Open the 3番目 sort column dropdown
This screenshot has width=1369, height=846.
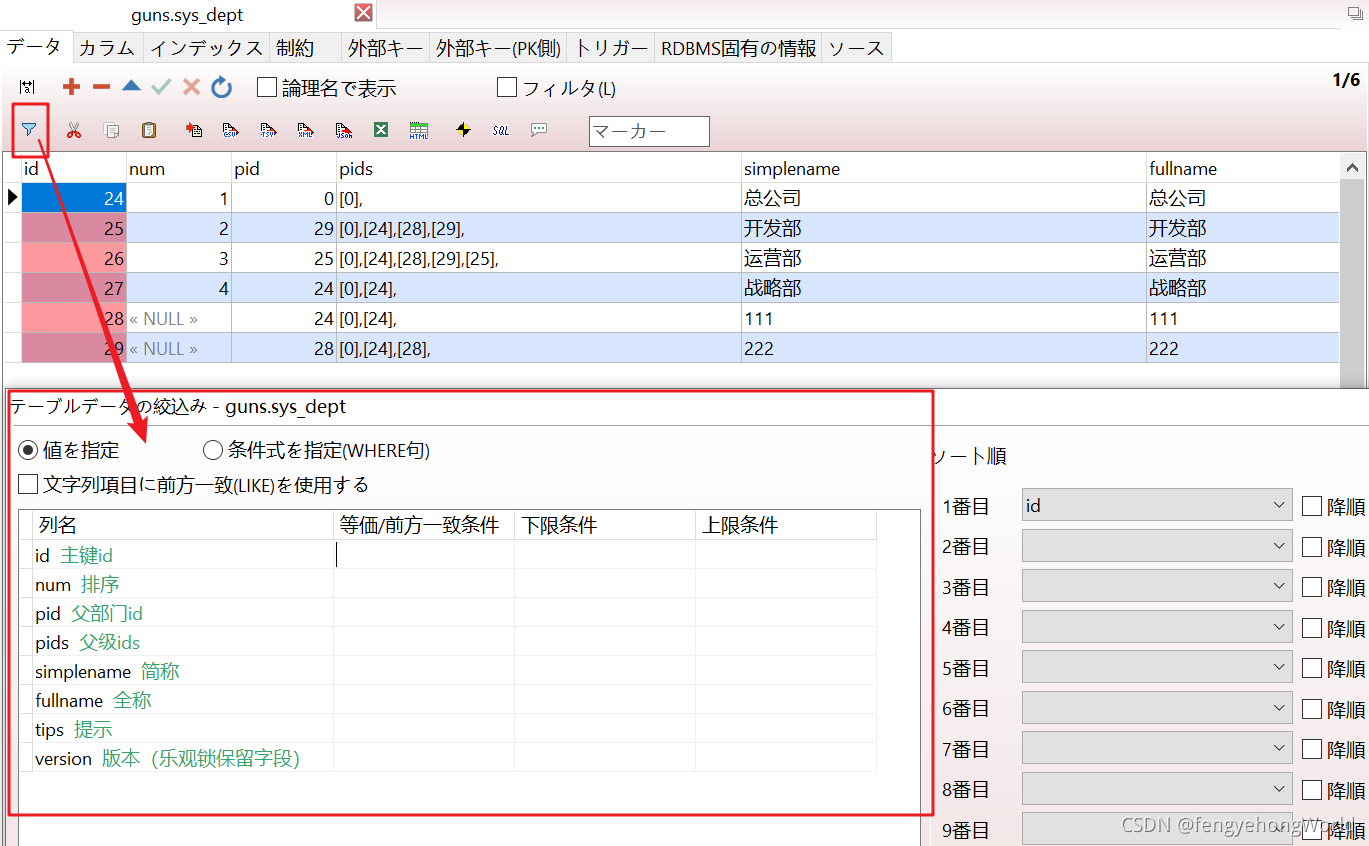tap(1157, 587)
